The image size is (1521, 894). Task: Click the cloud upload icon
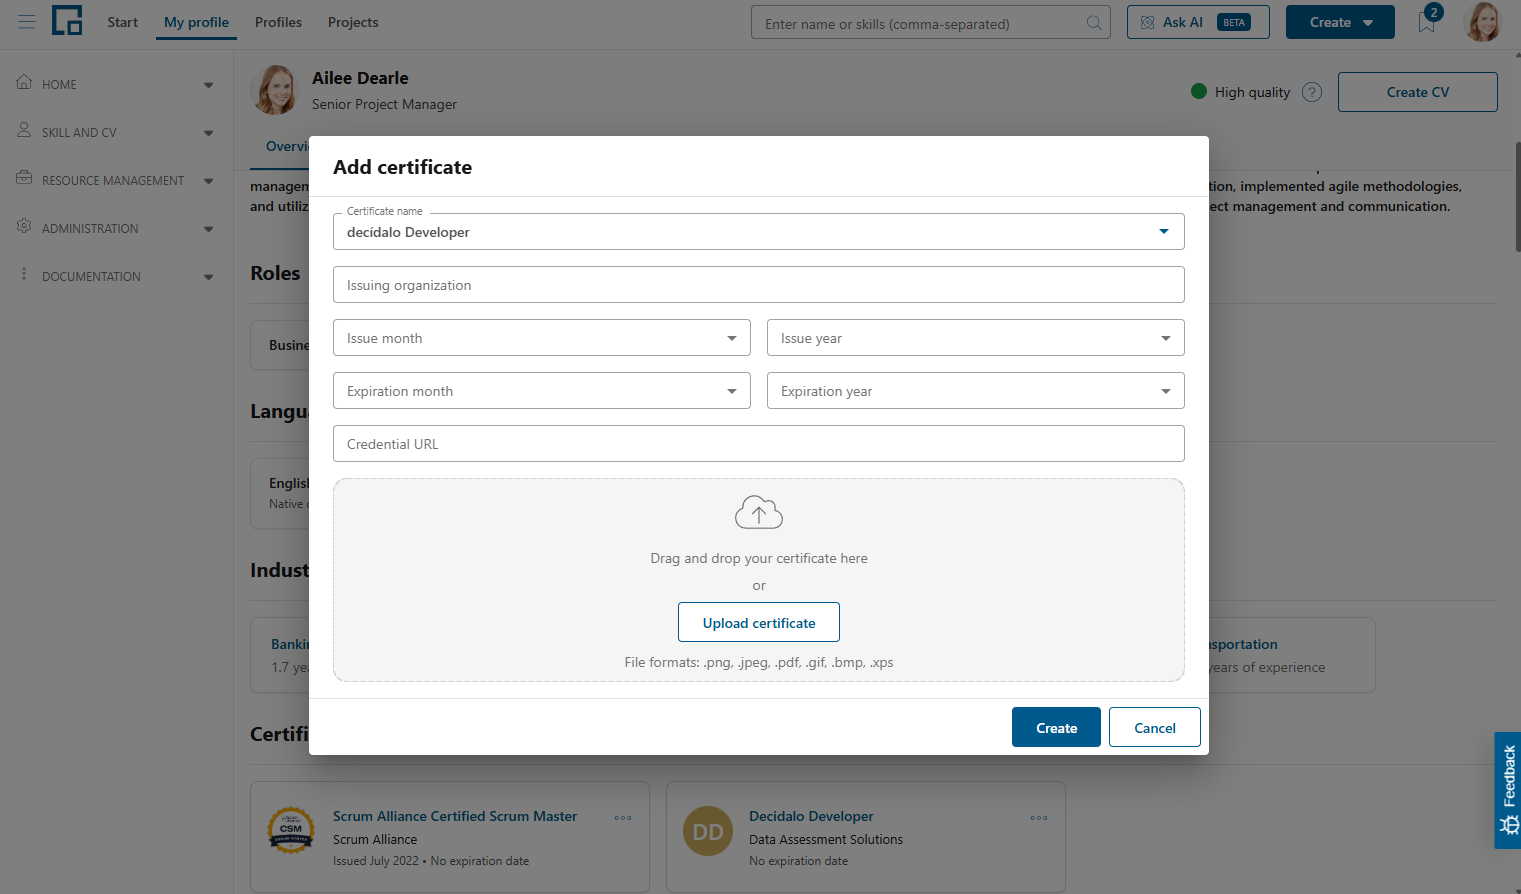click(759, 513)
